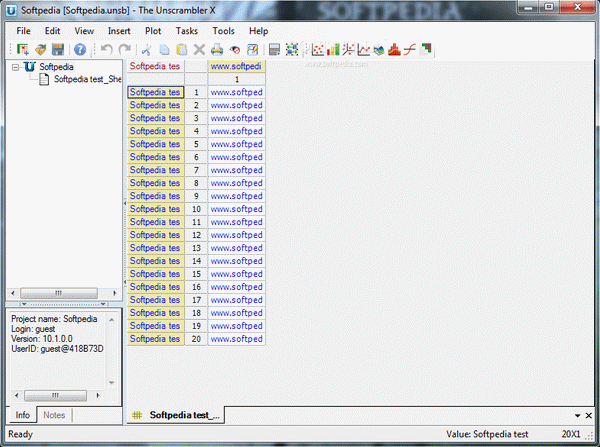Close the current sheet tab with X
The image size is (600, 447).
[x=589, y=416]
